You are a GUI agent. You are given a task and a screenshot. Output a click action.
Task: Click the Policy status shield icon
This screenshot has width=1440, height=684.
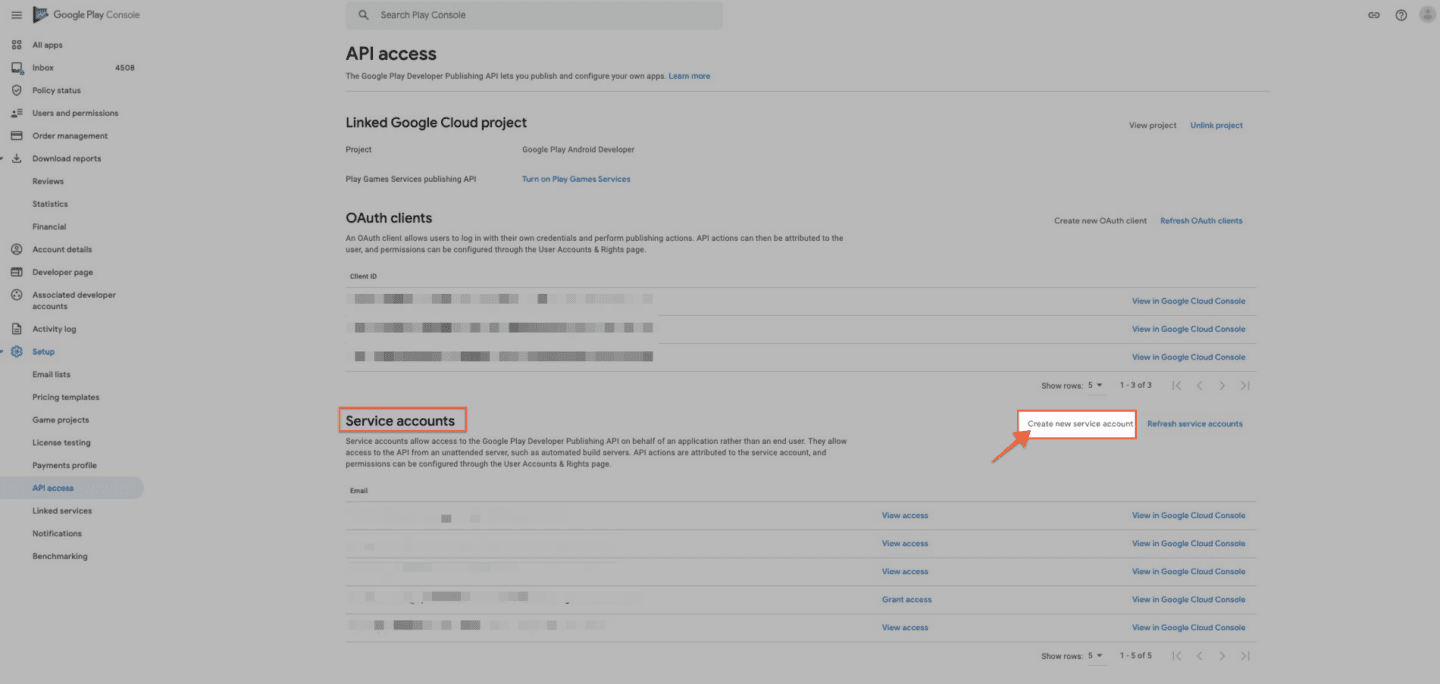pyautogui.click(x=17, y=90)
